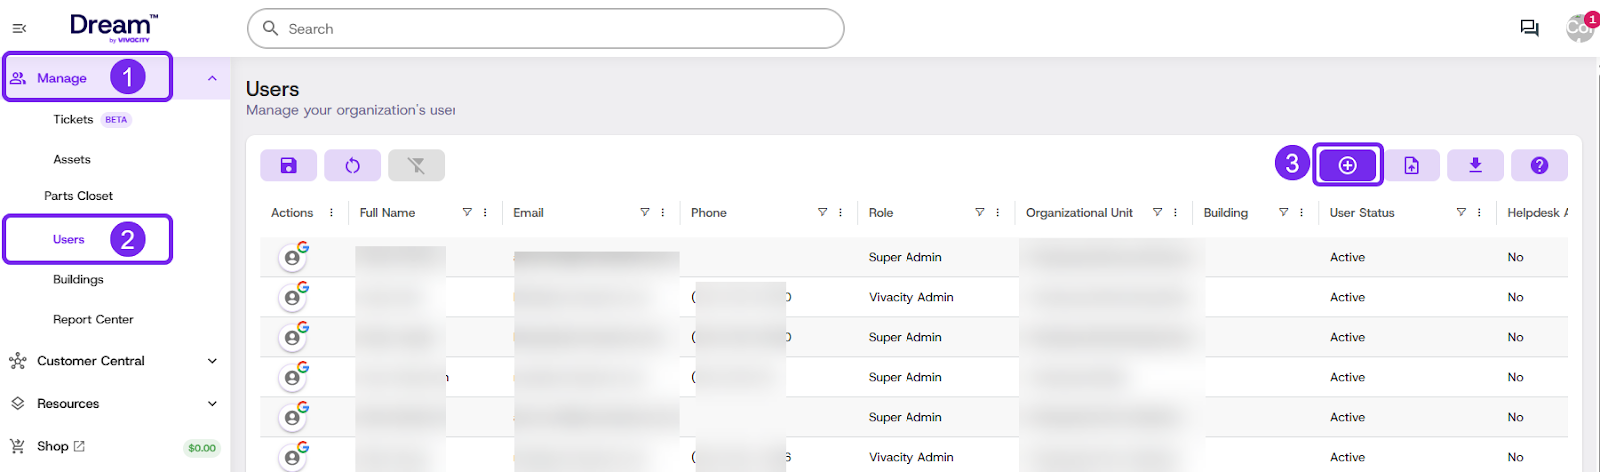This screenshot has height=472, width=1600.
Task: Open Parts Closet in the sidebar
Action: pos(78,196)
